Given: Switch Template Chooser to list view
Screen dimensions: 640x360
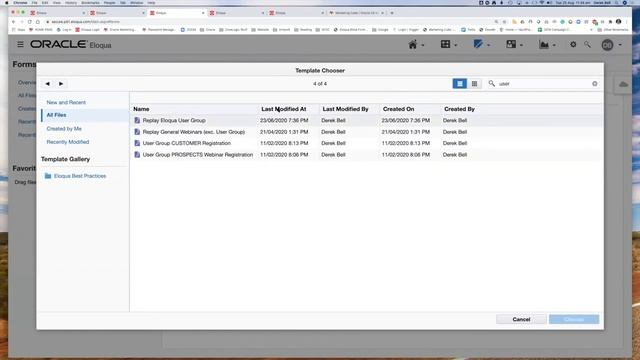Looking at the screenshot, I should pyautogui.click(x=460, y=84).
